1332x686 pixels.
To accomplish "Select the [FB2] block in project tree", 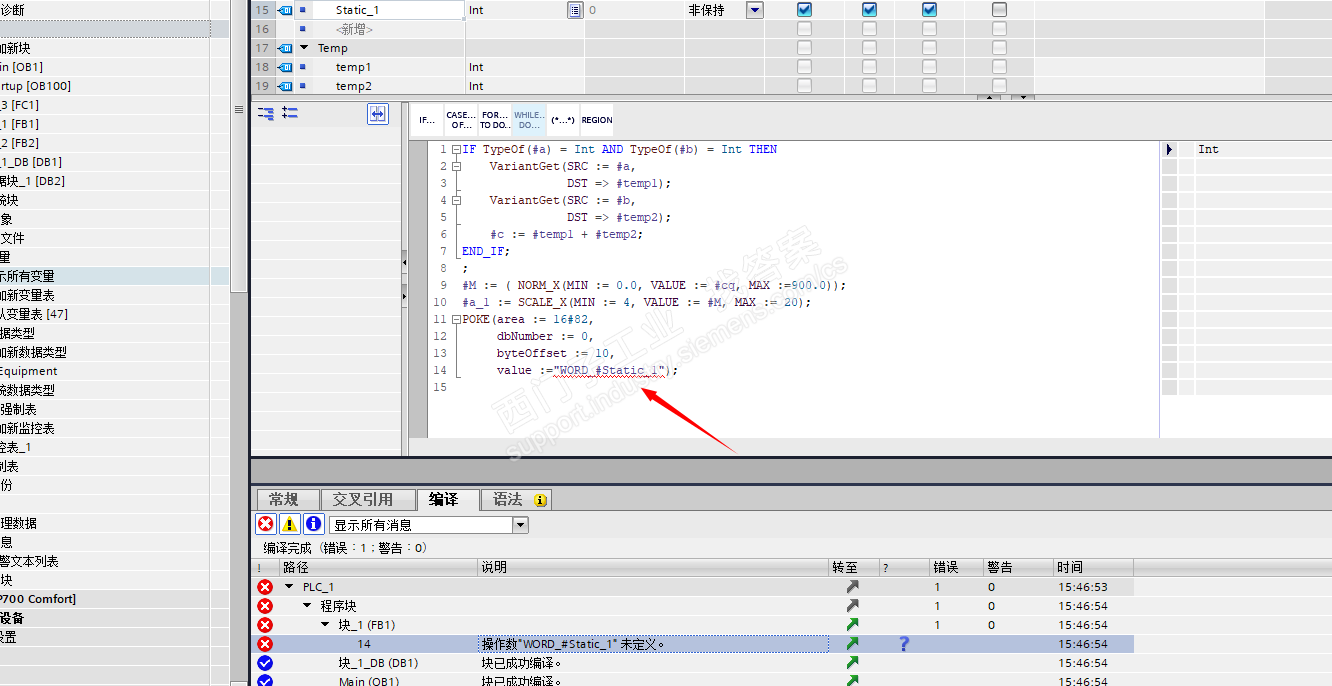I will click(x=20, y=143).
